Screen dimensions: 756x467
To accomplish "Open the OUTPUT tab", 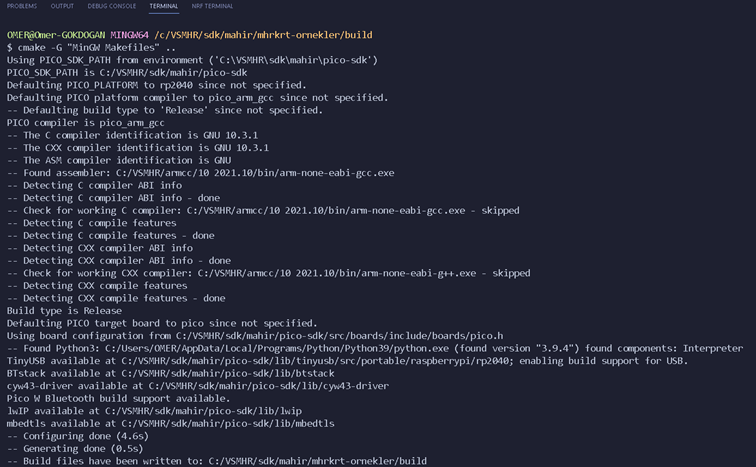I will click(62, 6).
